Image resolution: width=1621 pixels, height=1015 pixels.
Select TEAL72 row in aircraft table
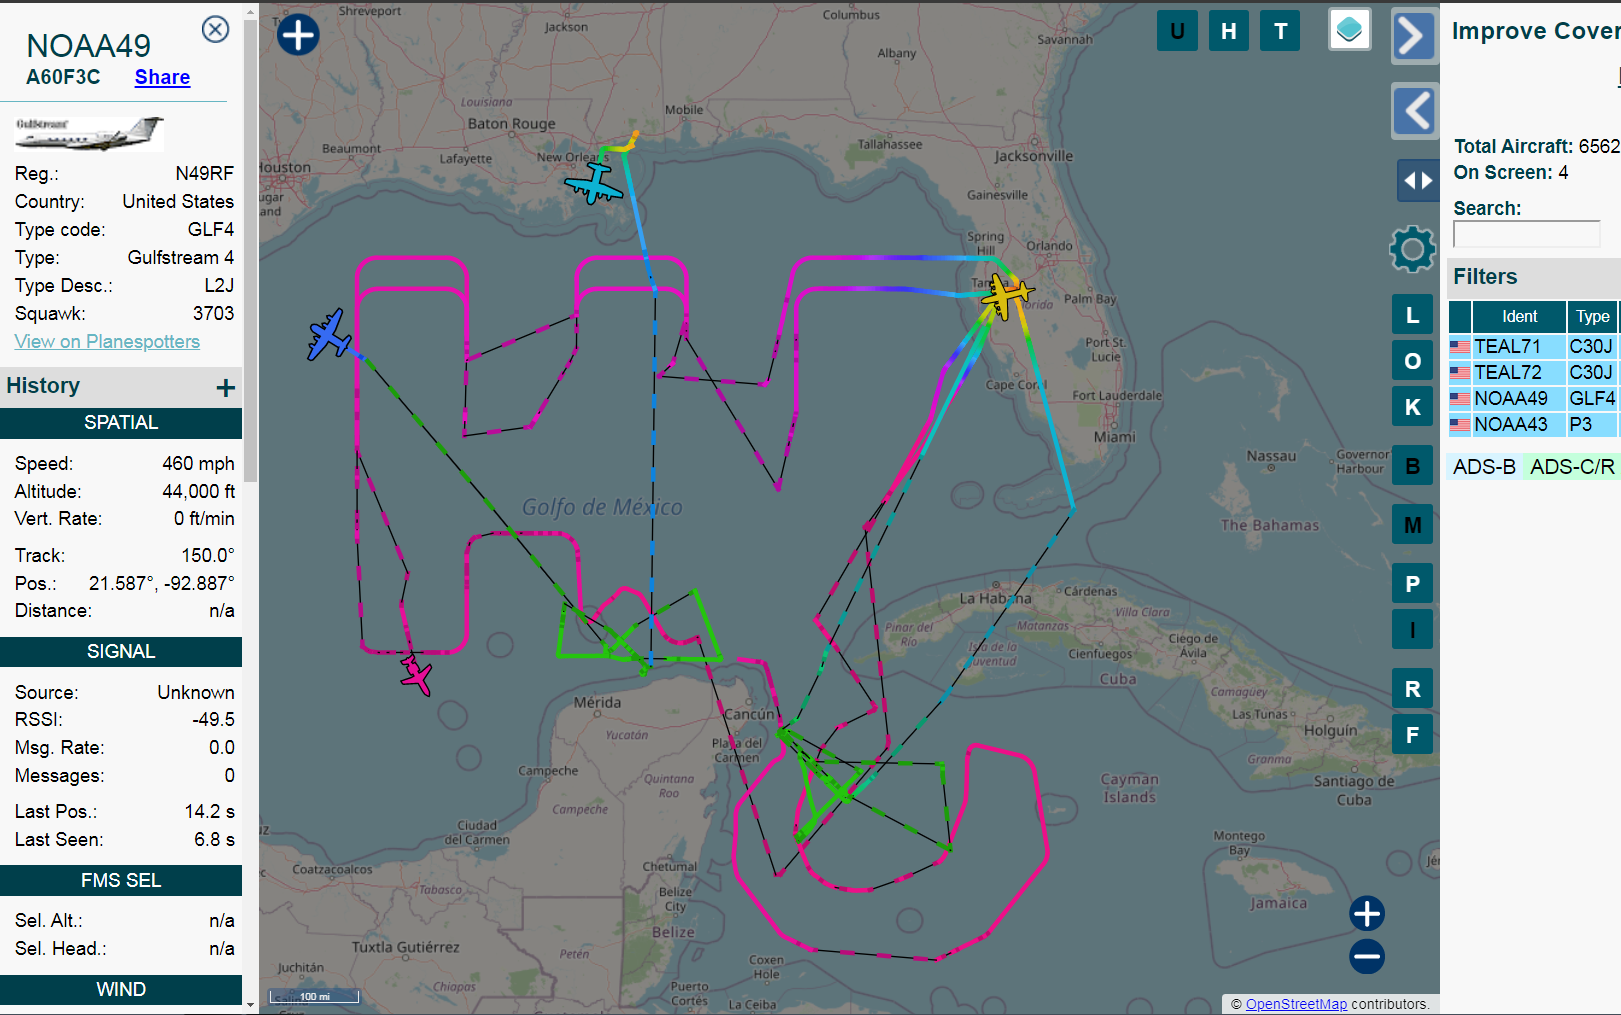(x=1534, y=372)
